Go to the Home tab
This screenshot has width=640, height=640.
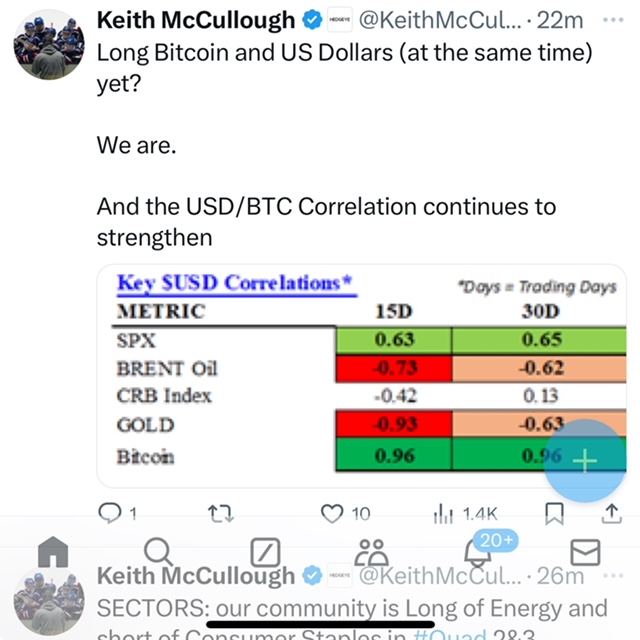(52, 552)
